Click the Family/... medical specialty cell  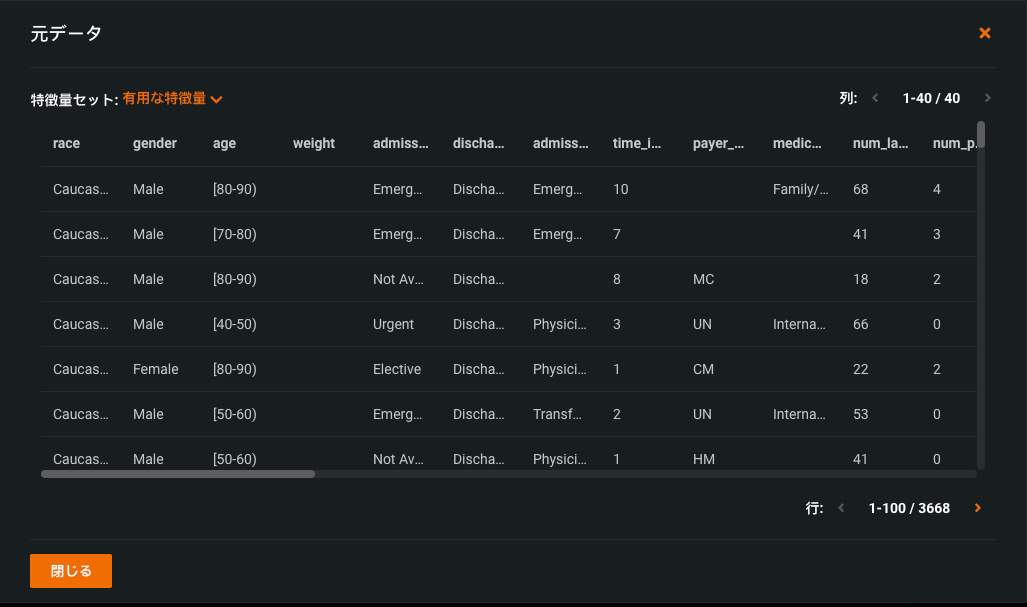click(x=800, y=189)
